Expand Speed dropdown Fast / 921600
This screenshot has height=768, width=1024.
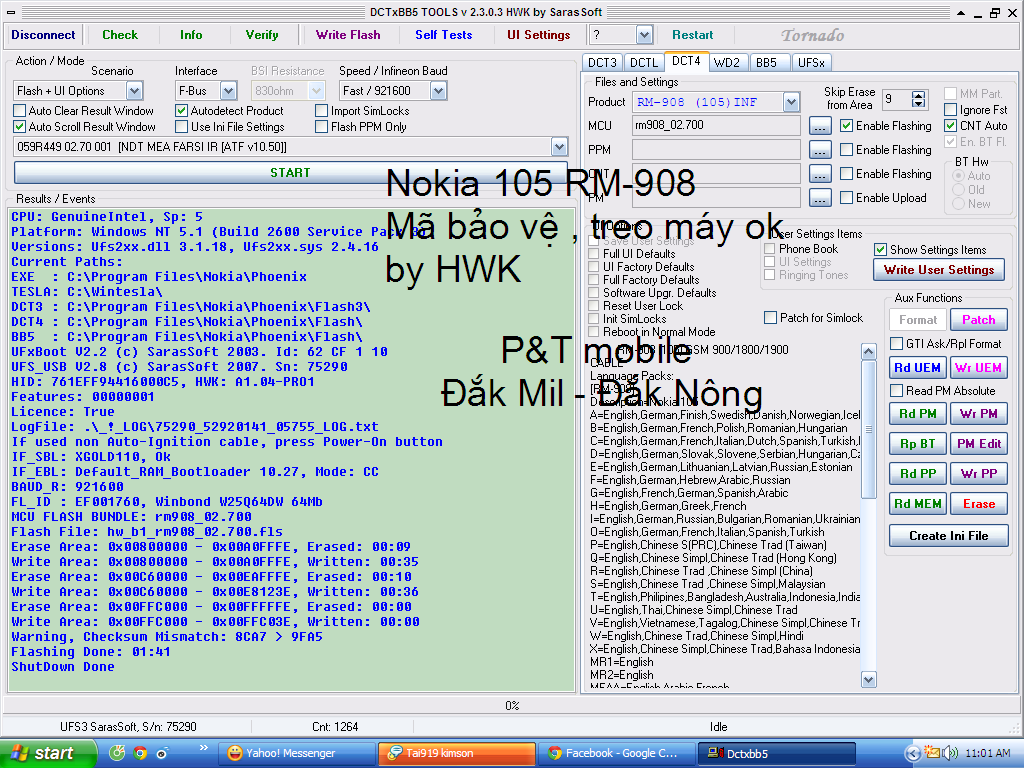(x=438, y=91)
